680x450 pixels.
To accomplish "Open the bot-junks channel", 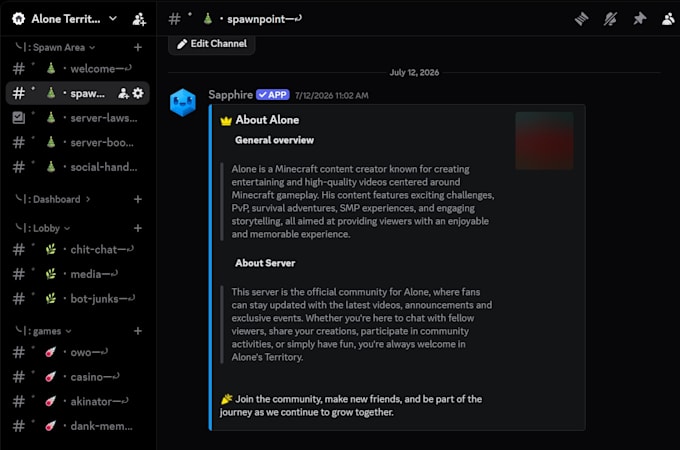I will 78,299.
